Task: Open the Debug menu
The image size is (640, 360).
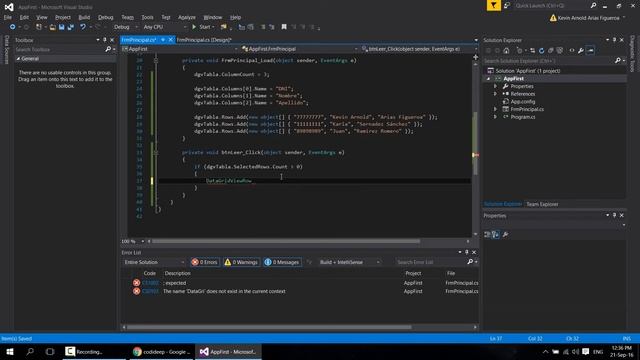Action: point(105,17)
